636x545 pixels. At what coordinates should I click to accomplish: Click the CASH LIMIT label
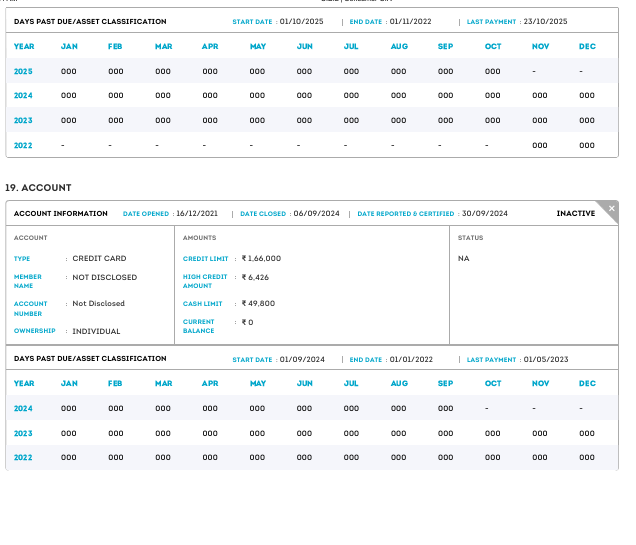pyautogui.click(x=202, y=304)
